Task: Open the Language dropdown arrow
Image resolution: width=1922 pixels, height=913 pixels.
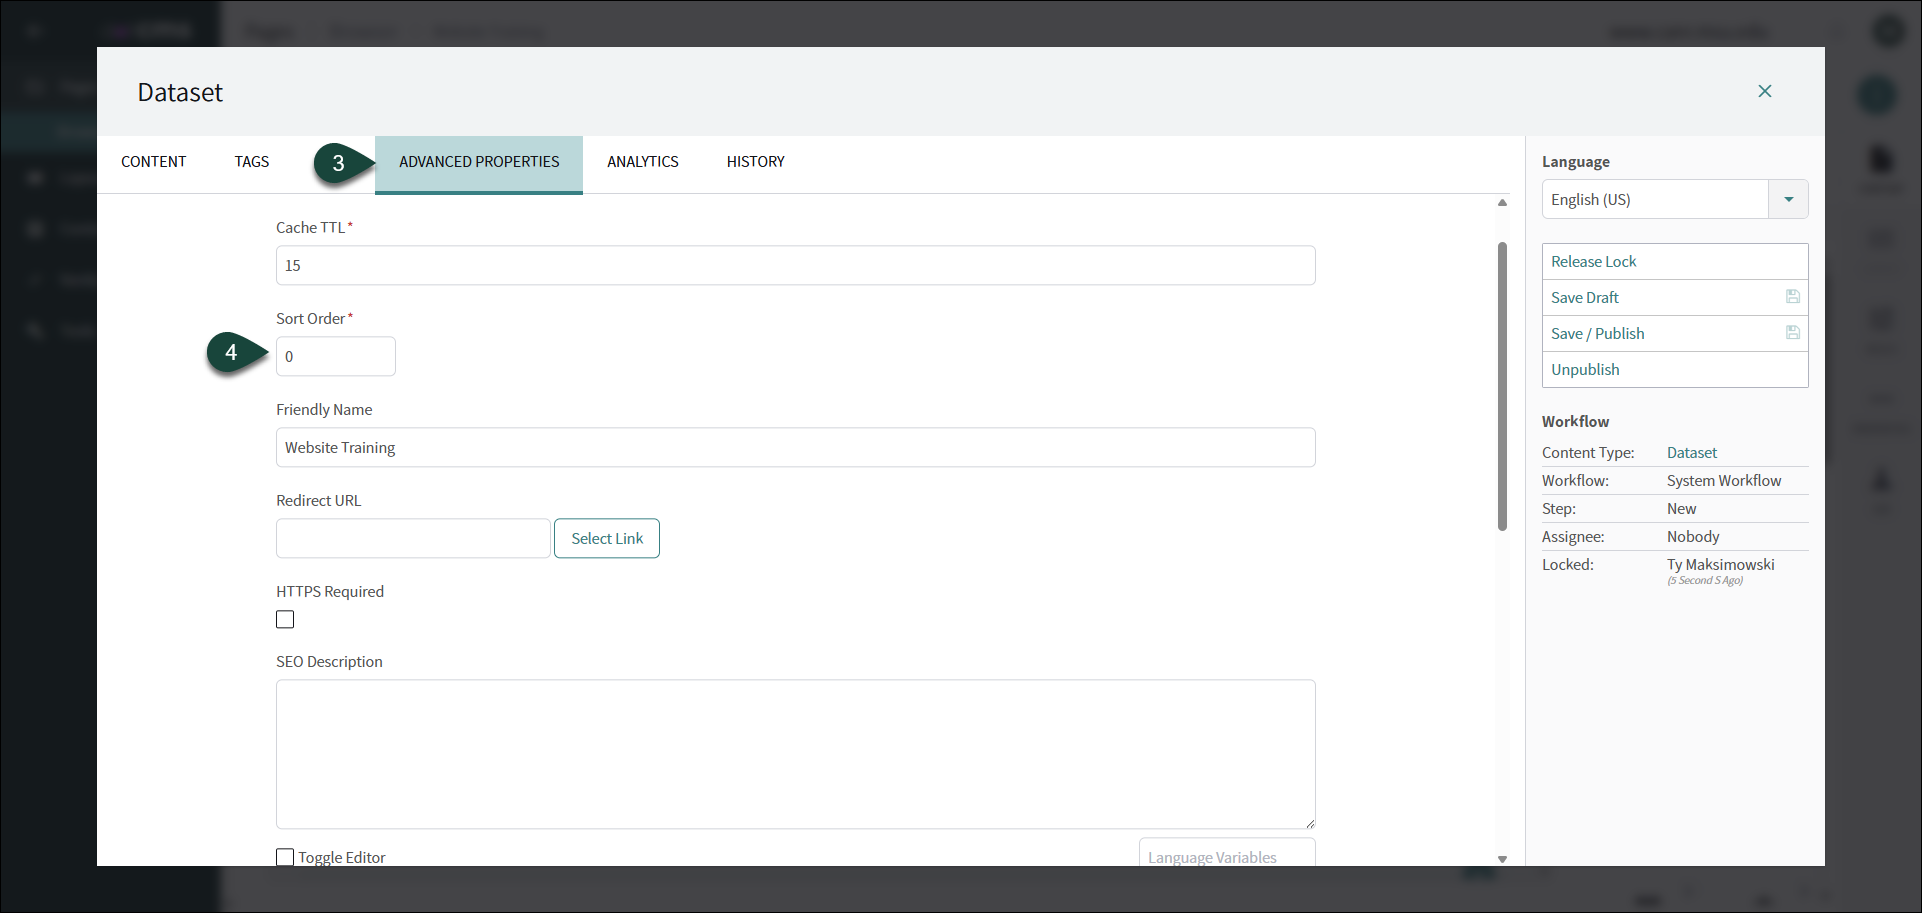Action: (1788, 199)
